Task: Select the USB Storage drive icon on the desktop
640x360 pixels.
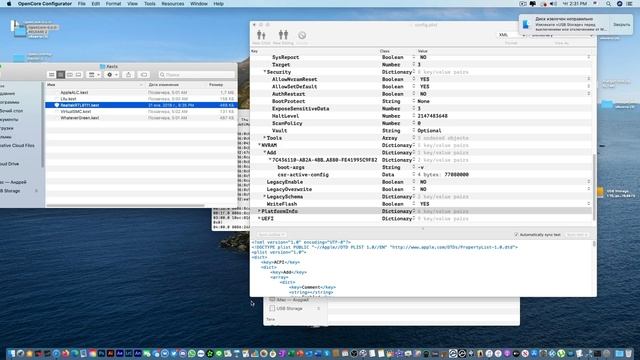Action: pyautogui.click(x=601, y=192)
